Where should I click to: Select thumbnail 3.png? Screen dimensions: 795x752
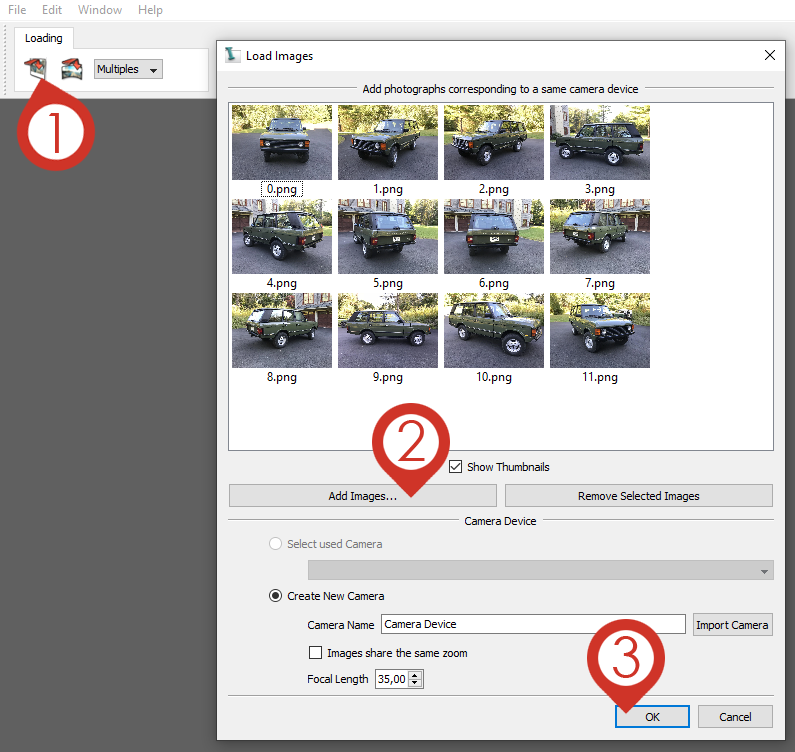[600, 142]
